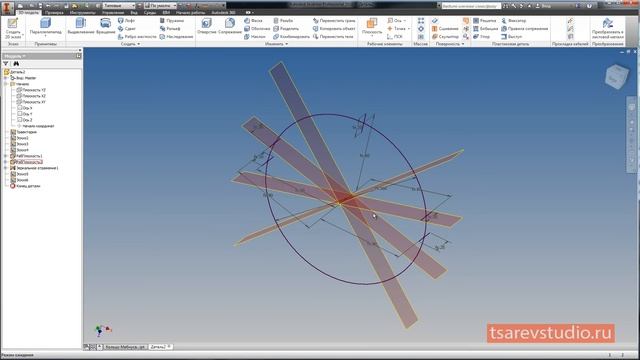Image resolution: width=640 pixels, height=360 pixels.
Task: Select the Copy Object (Копировать объект) tool
Action: coord(334,29)
